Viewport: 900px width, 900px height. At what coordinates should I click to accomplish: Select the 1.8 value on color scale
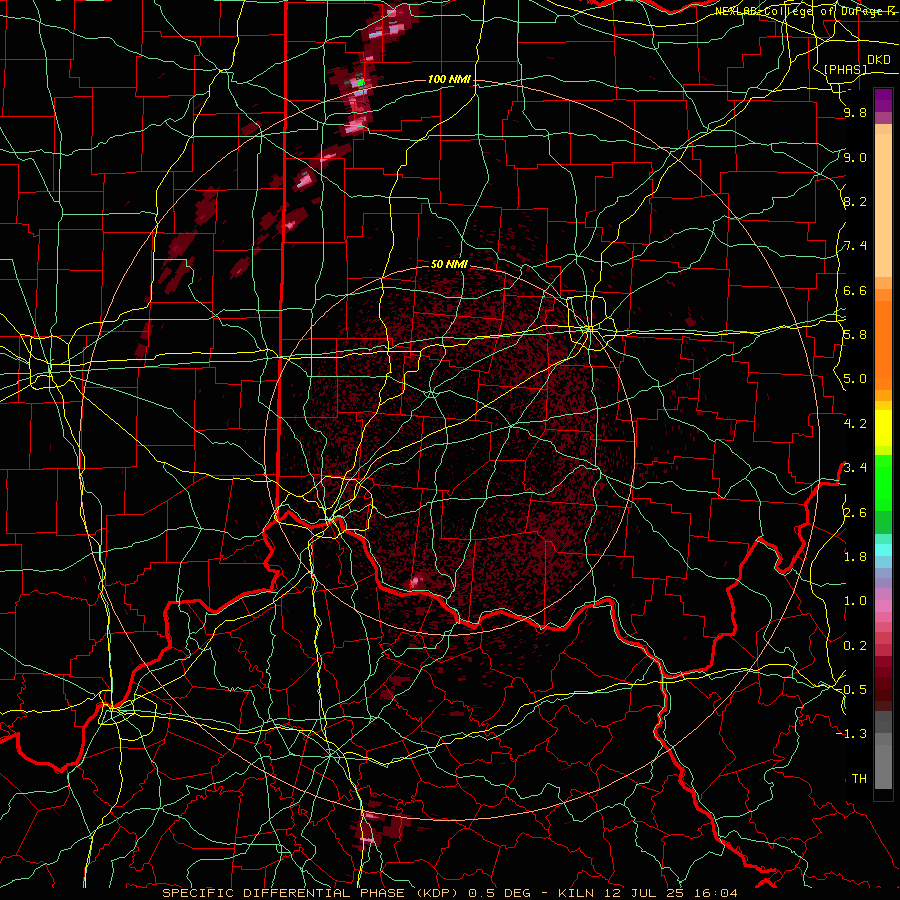(x=855, y=556)
